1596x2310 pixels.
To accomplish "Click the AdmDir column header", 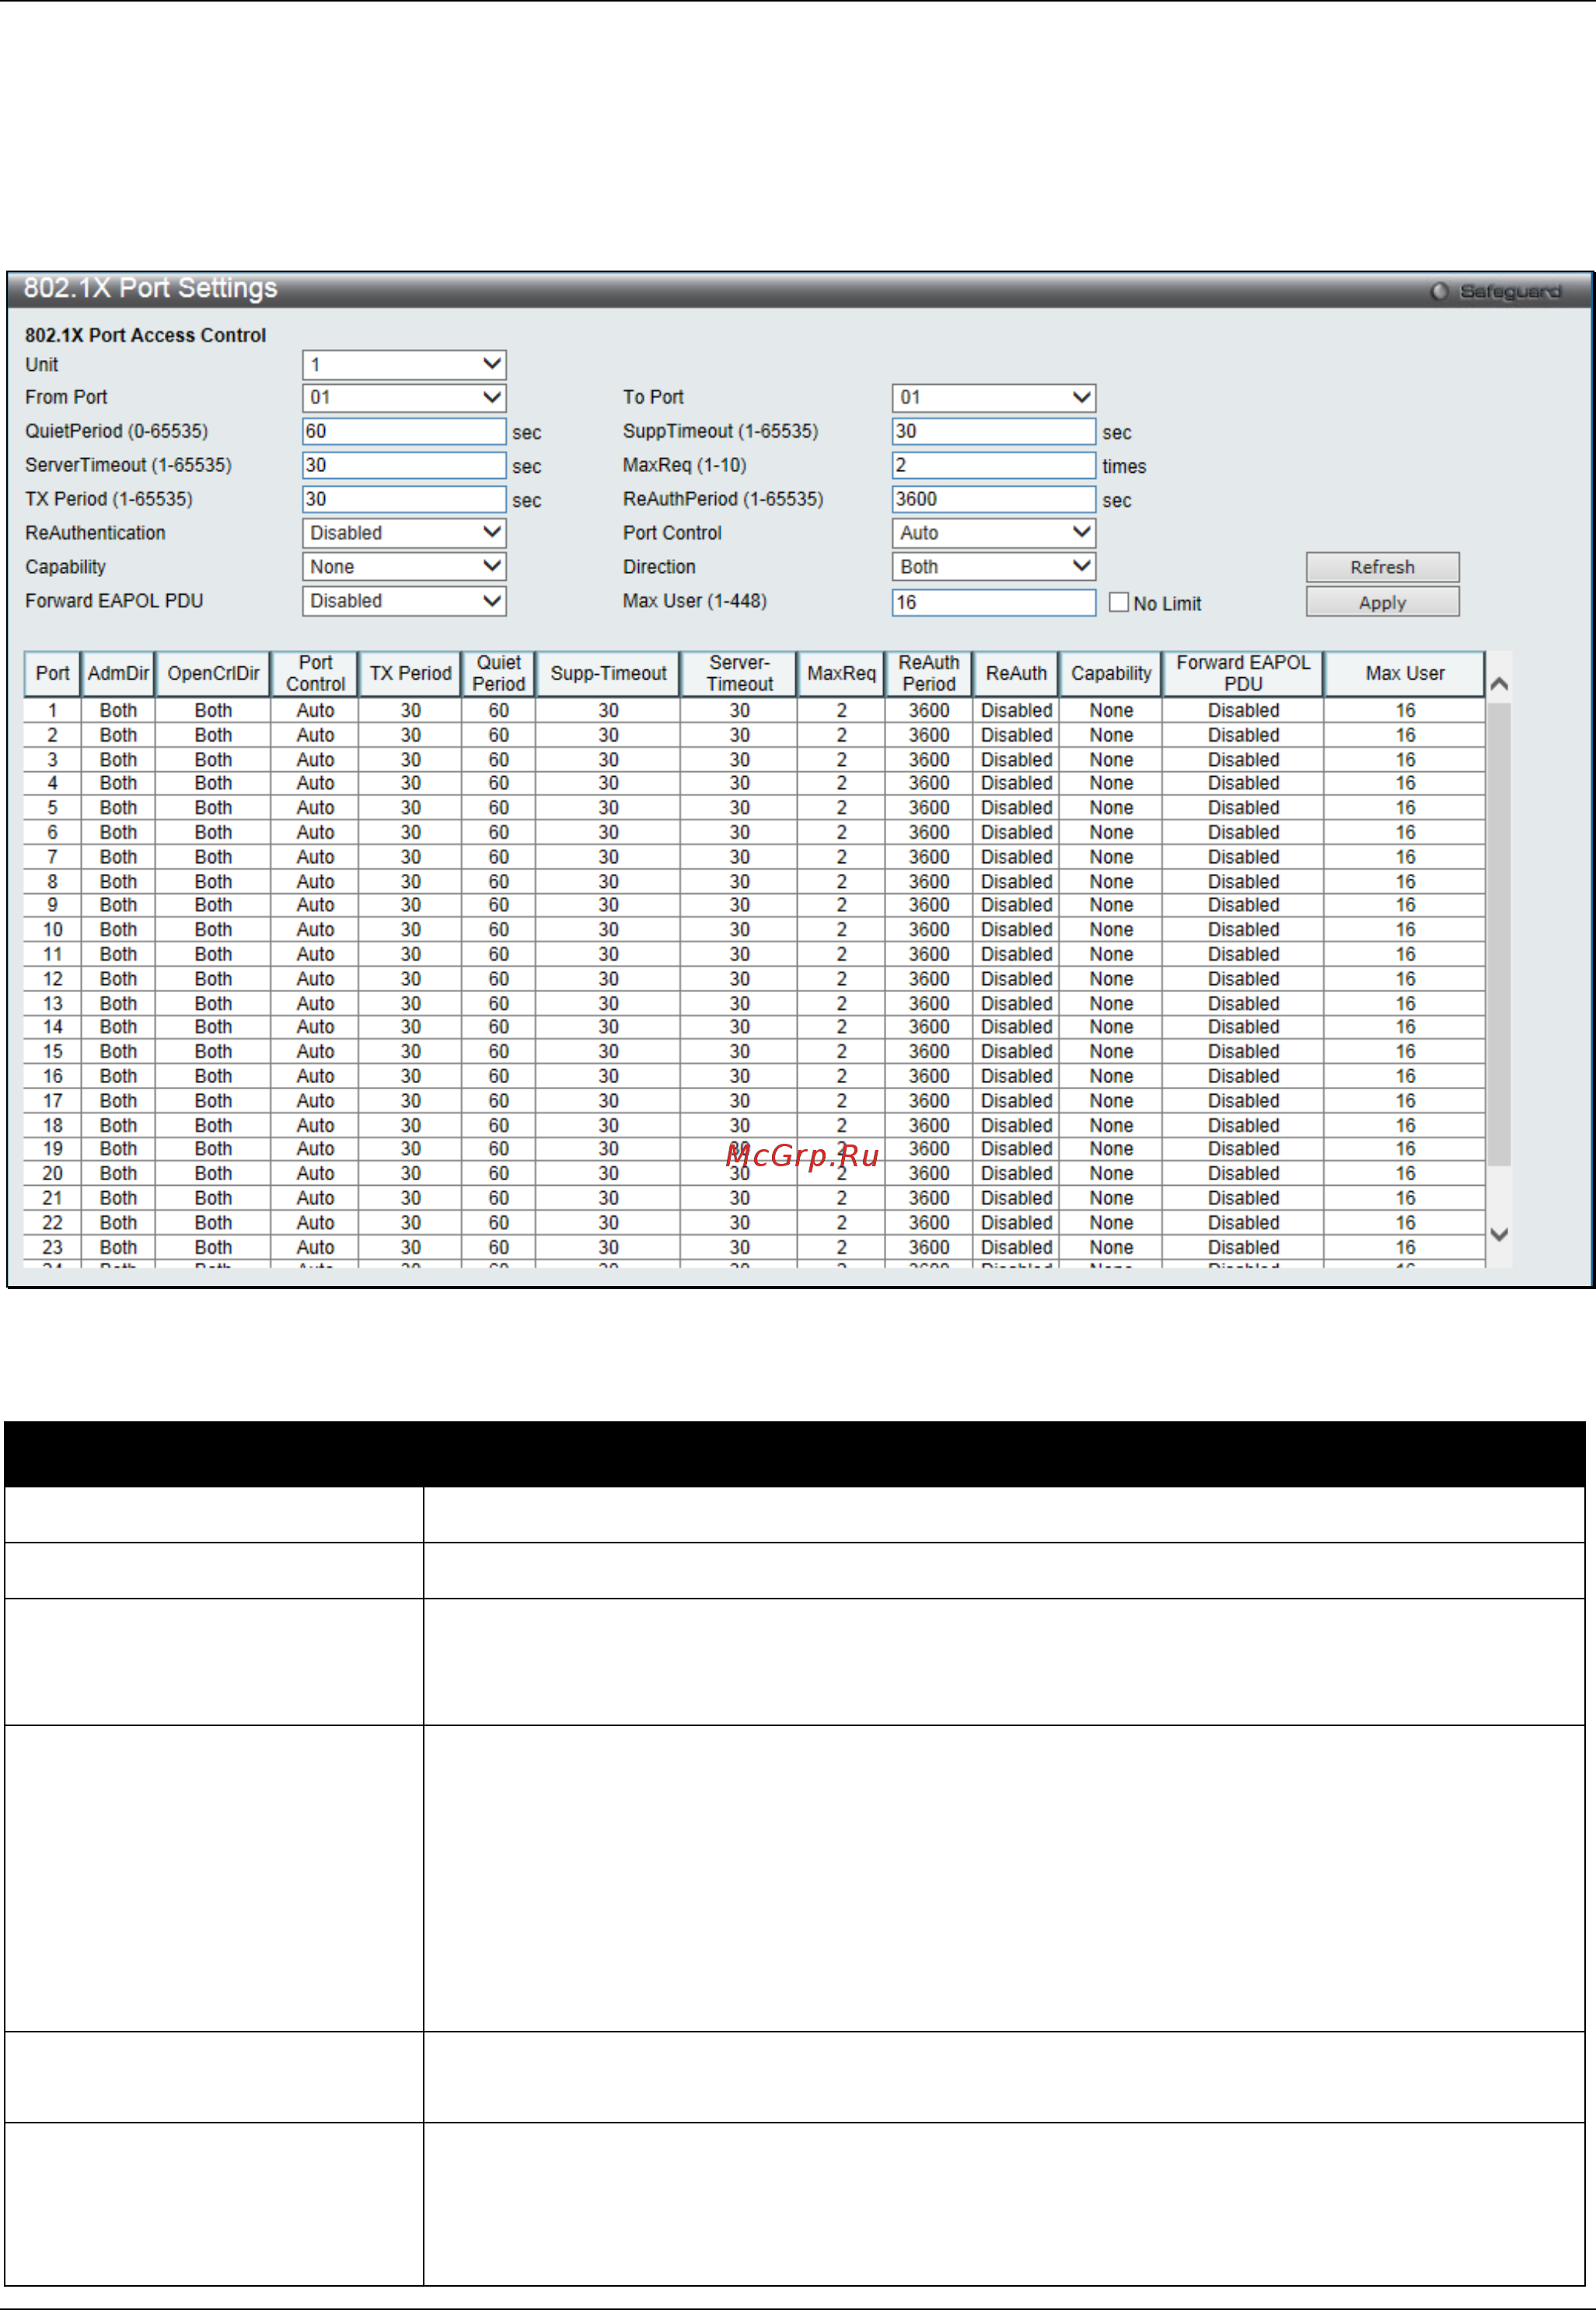I will click(118, 674).
